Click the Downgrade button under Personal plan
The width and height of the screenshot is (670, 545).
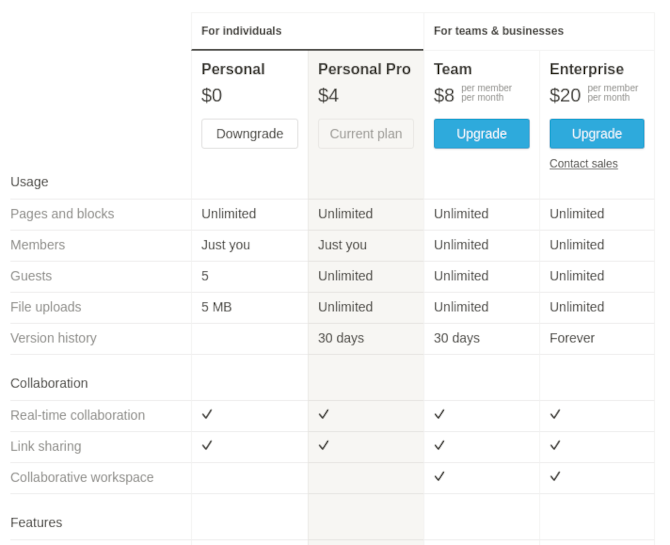(249, 134)
